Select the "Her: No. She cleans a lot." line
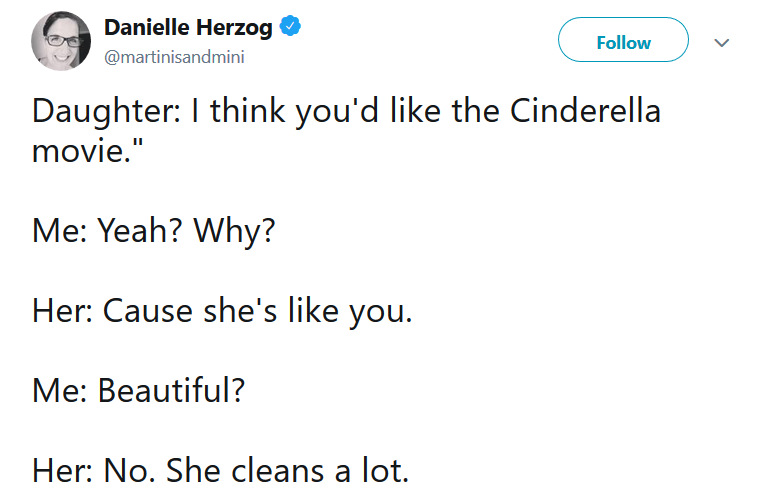 221,470
